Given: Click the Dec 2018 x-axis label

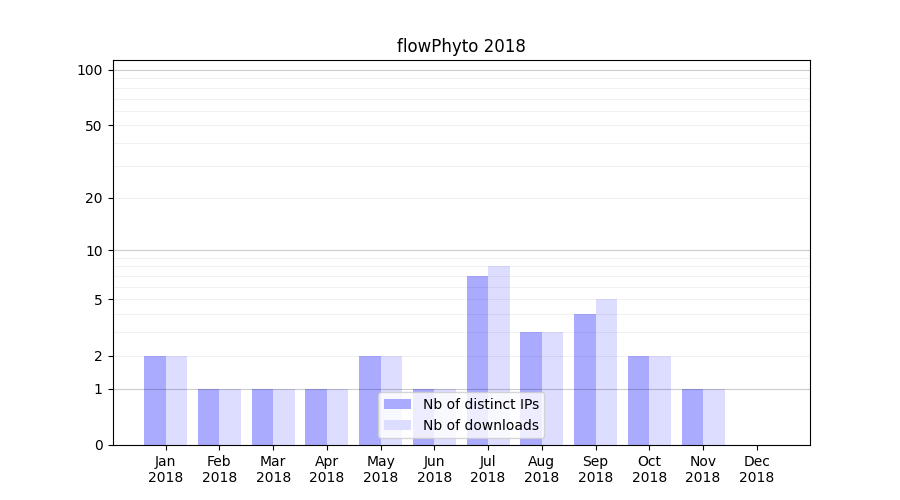Looking at the screenshot, I should coord(756,469).
